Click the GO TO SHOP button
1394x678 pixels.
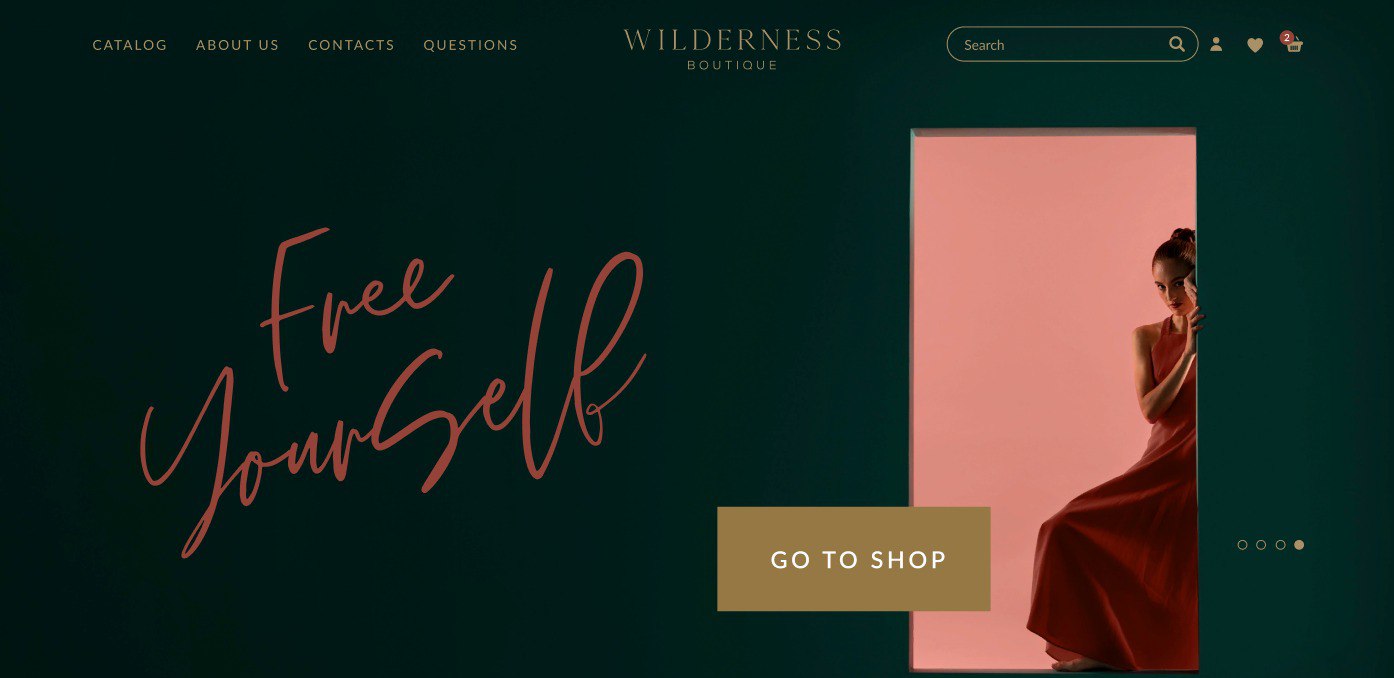click(854, 559)
